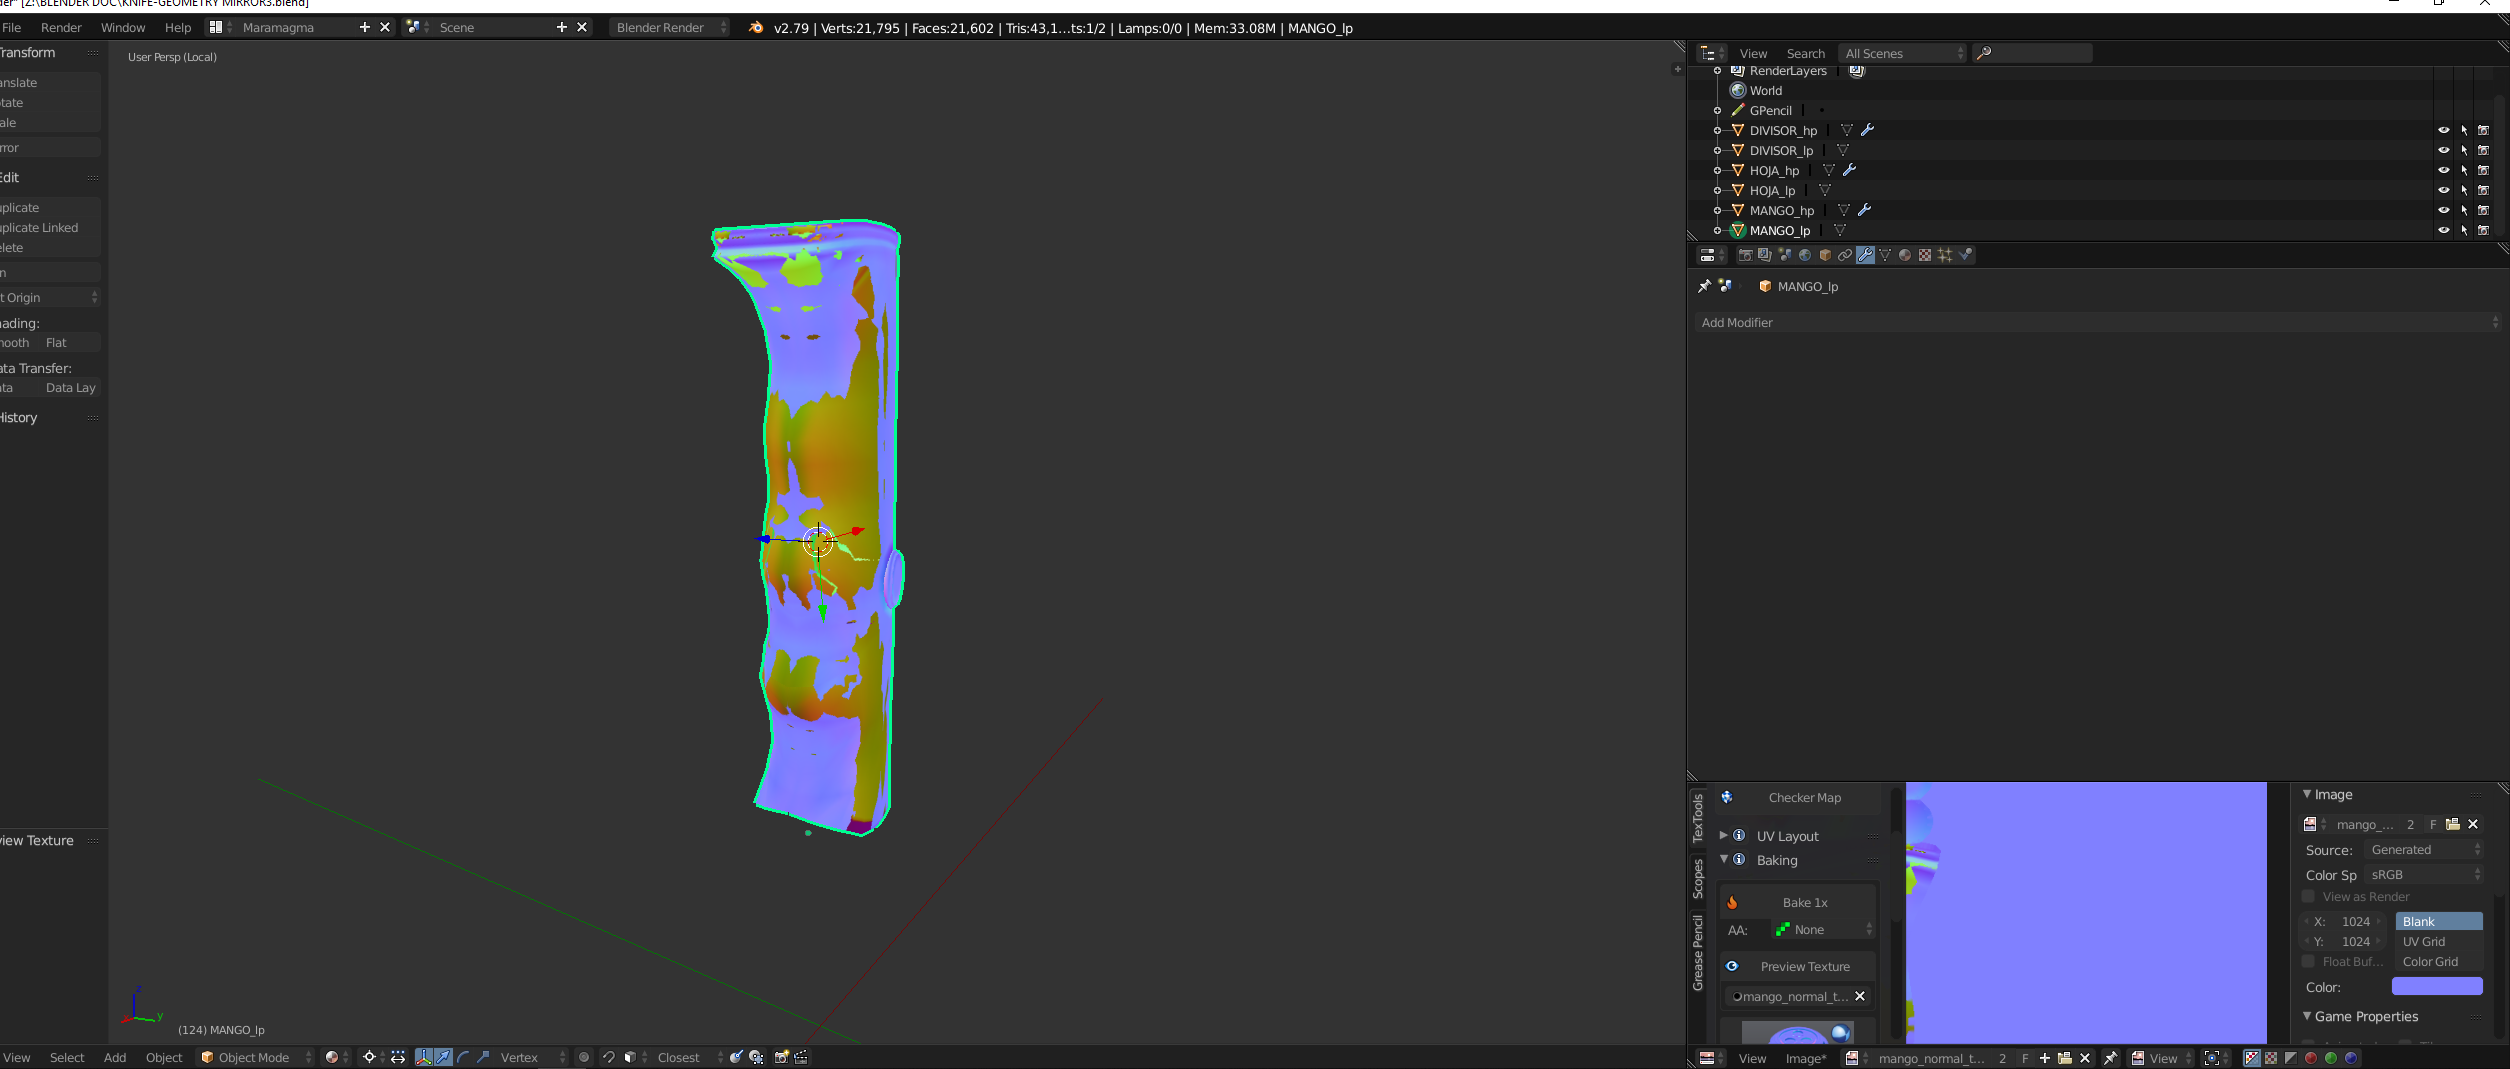Disable selectability of DIVISOR_lp
The image size is (2510, 1069).
2464,151
